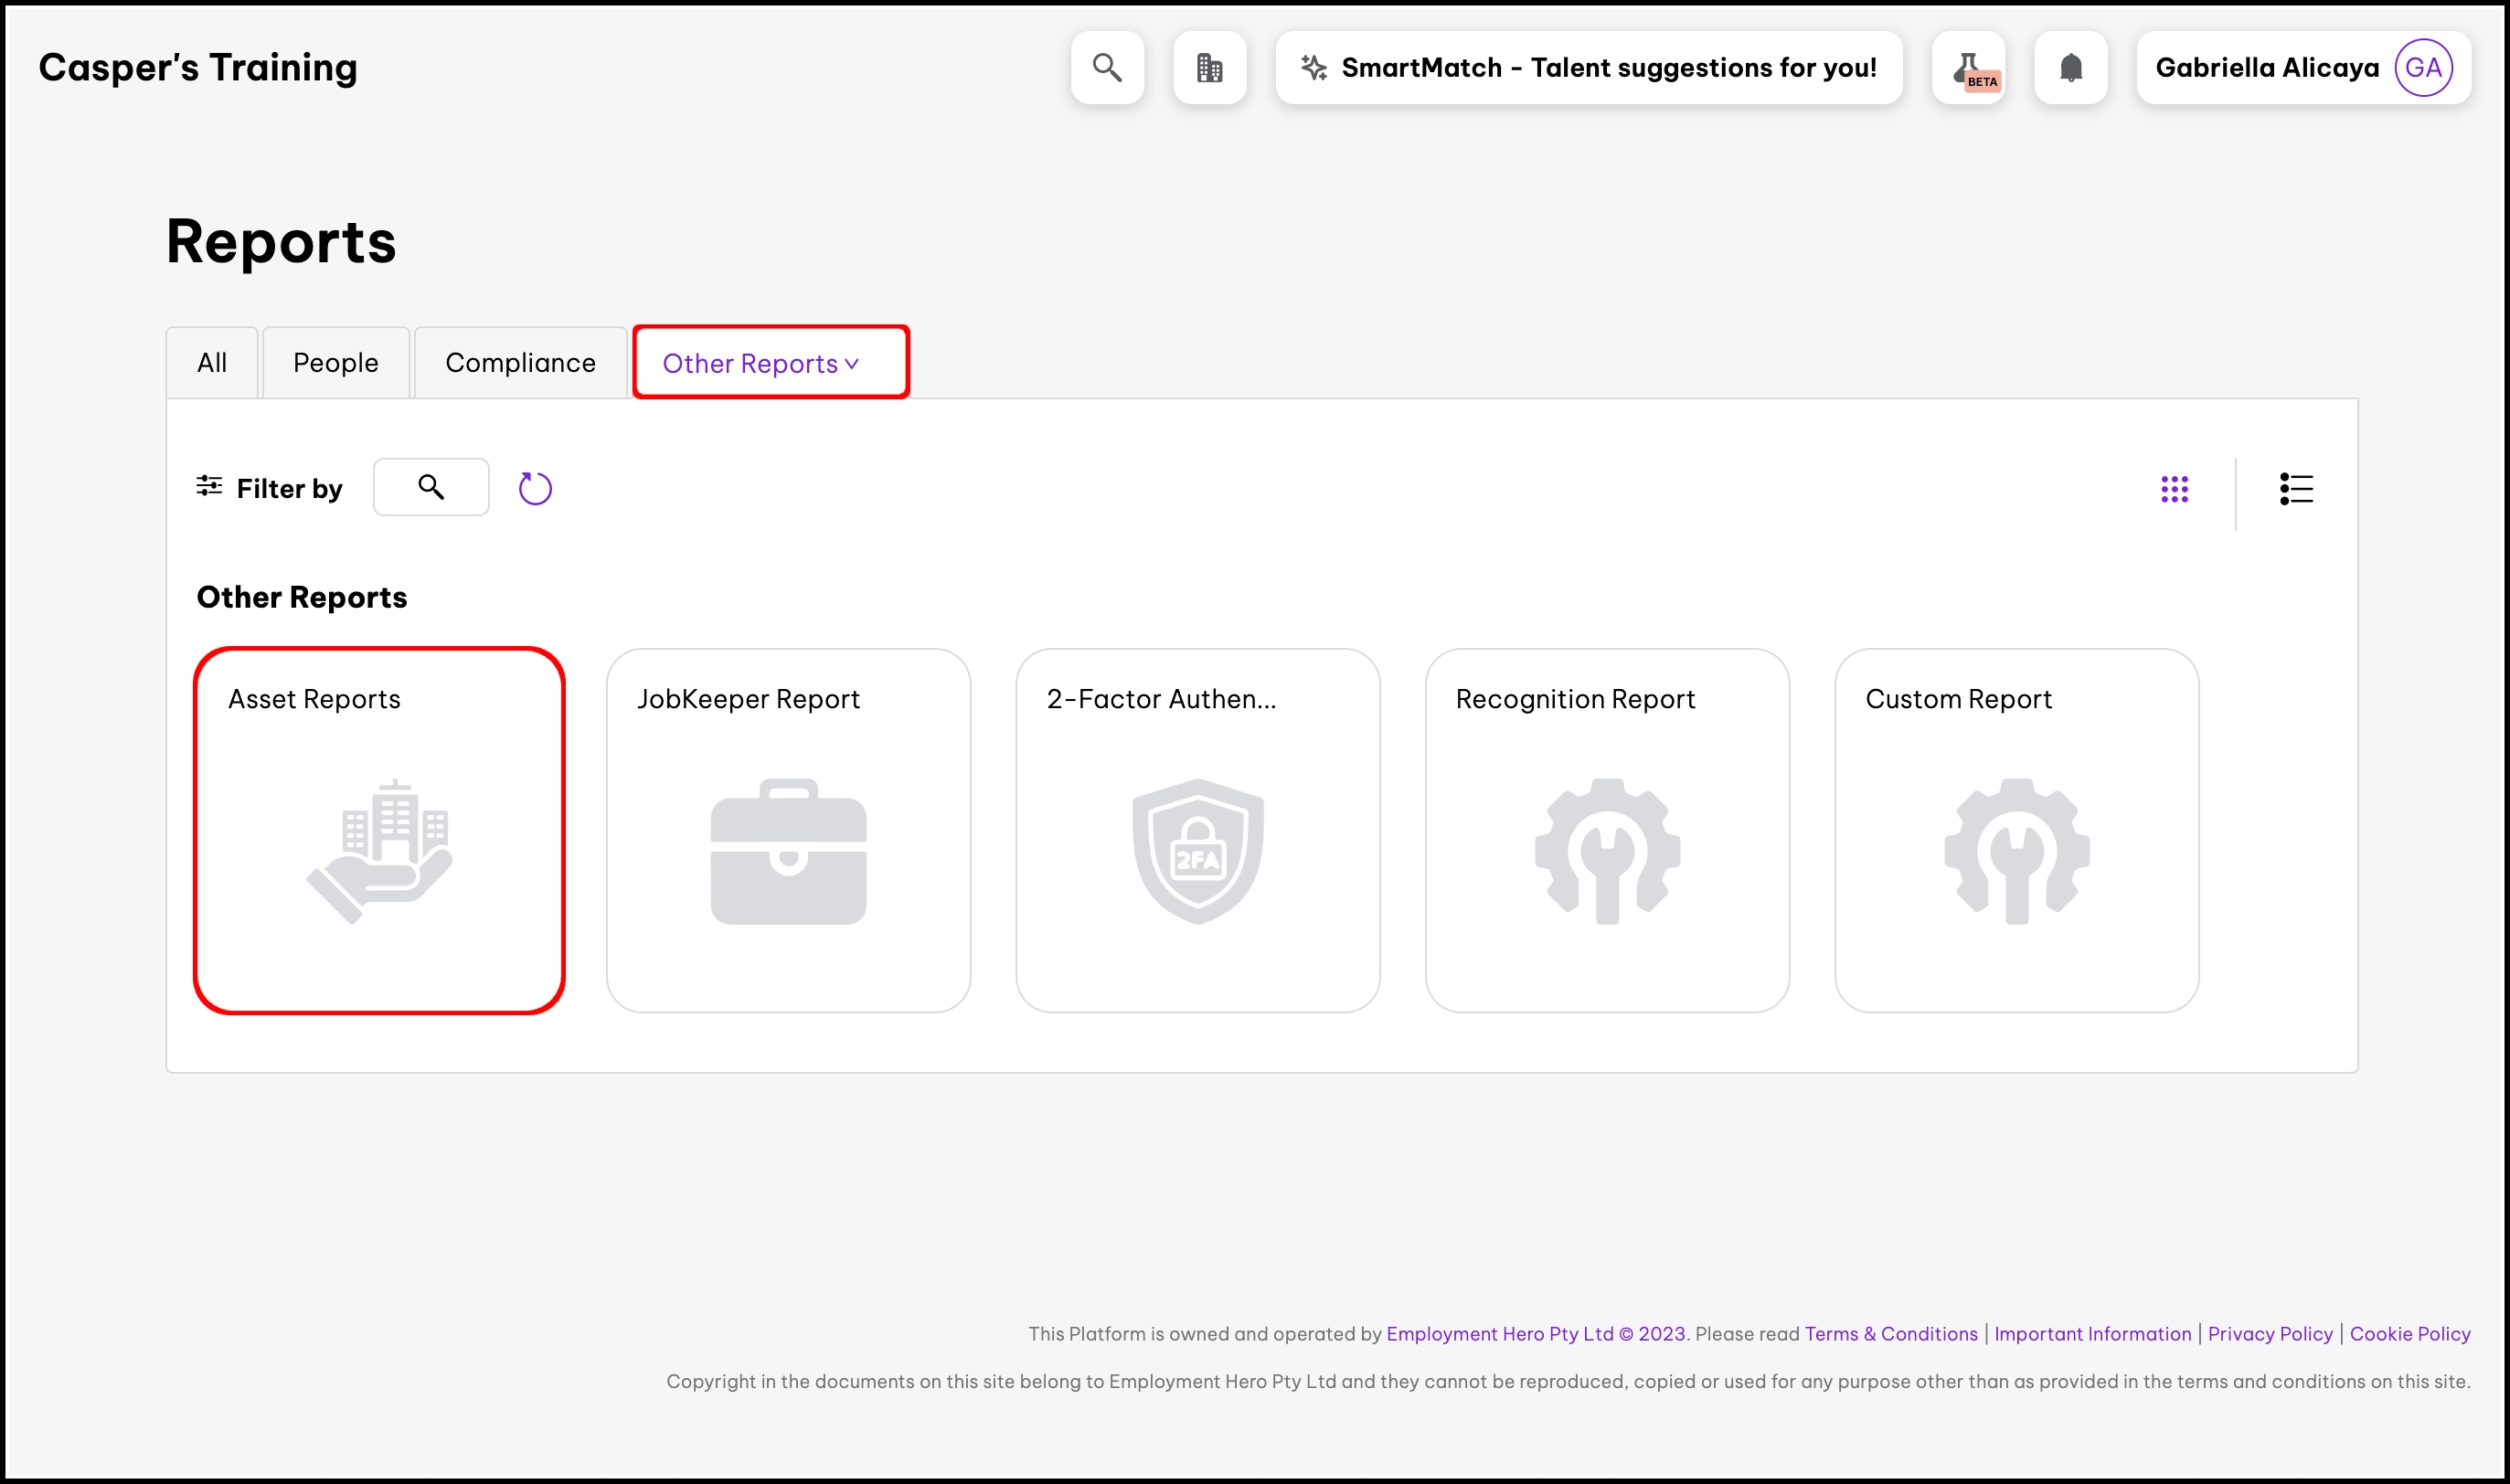This screenshot has width=2510, height=1484.
Task: Click the Filter by sliders icon
Action: (209, 487)
